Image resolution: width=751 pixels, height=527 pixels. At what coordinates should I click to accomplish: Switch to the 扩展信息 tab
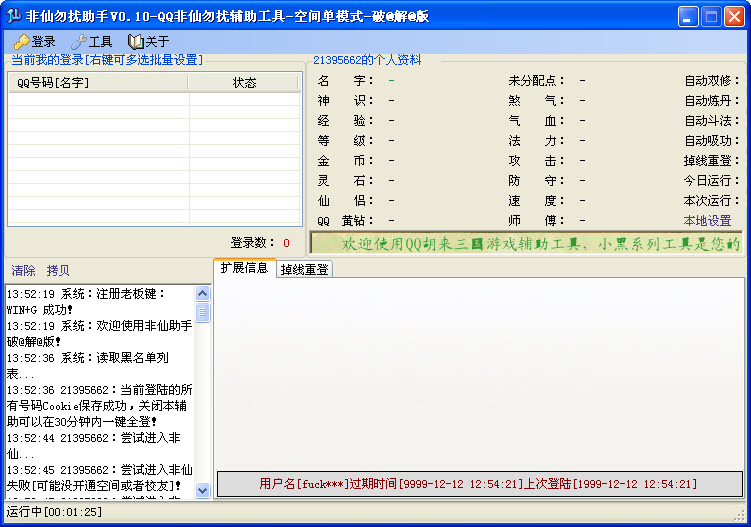(244, 268)
